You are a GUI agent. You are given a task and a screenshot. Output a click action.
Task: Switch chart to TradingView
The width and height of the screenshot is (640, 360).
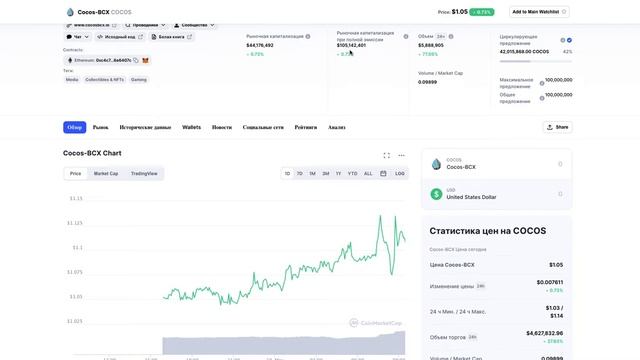coord(144,173)
